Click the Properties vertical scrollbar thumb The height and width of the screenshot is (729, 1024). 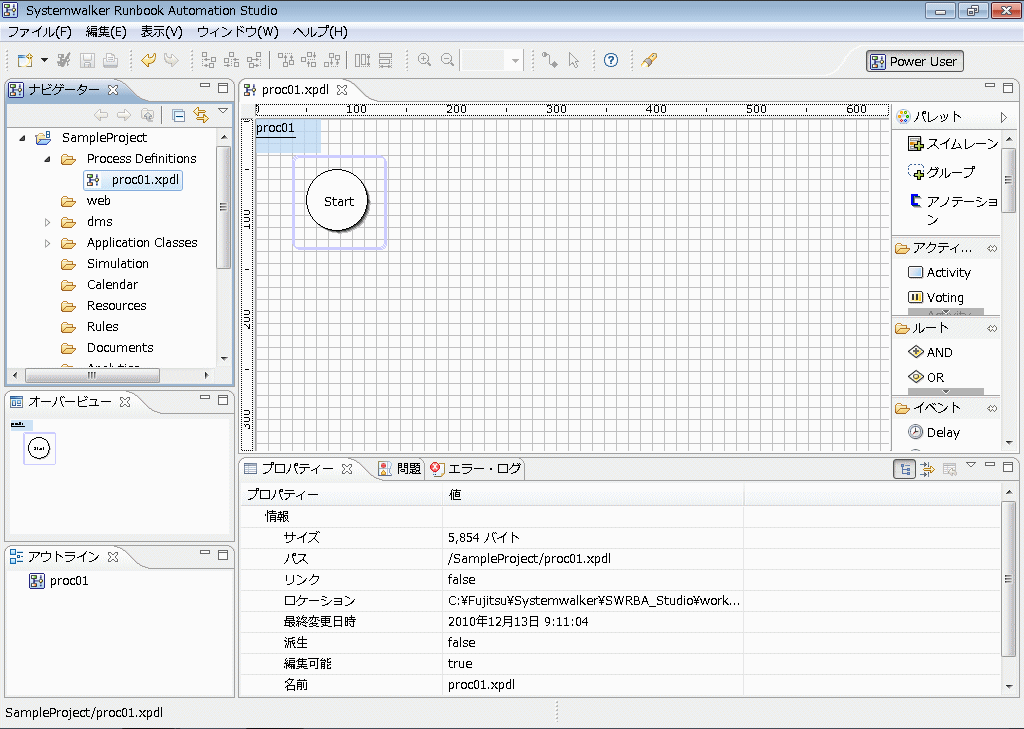pos(1009,579)
